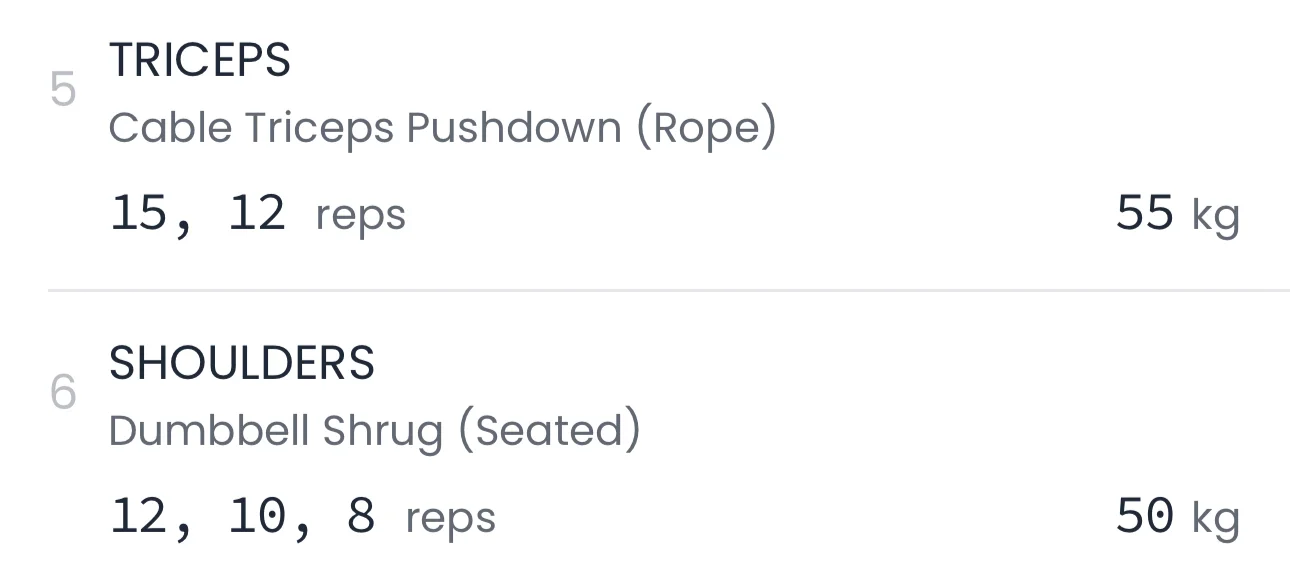
Task: Click the 8 rep count for Dumbbell Shrug
Action: pyautogui.click(x=360, y=516)
